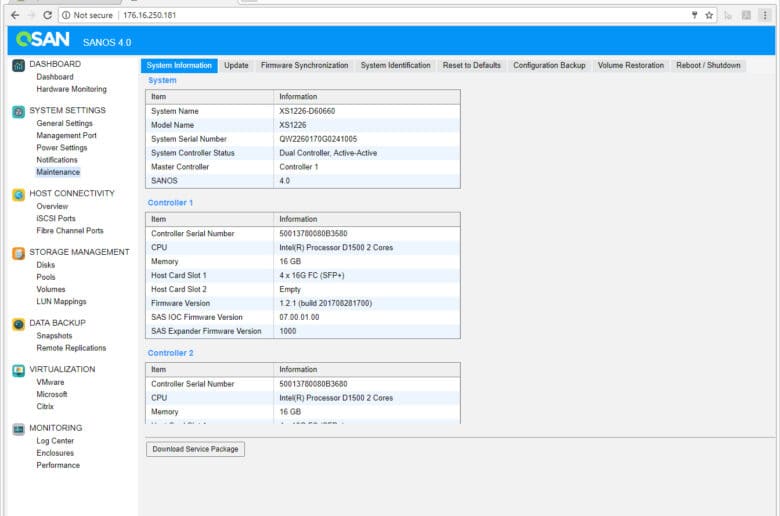Image resolution: width=780 pixels, height=516 pixels.
Task: Click the XS1226-D60660 system name value
Action: tap(307, 111)
